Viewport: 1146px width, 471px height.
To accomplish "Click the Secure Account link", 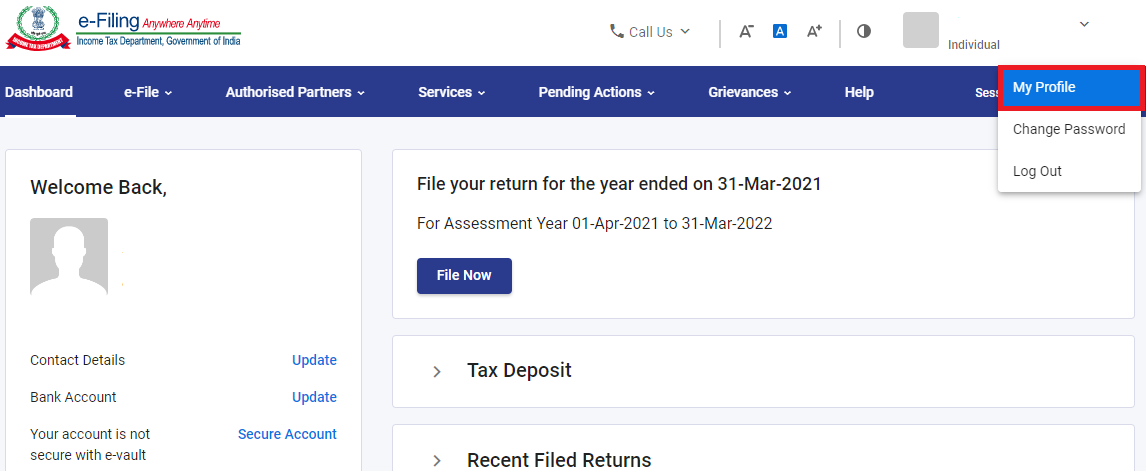I will 287,434.
